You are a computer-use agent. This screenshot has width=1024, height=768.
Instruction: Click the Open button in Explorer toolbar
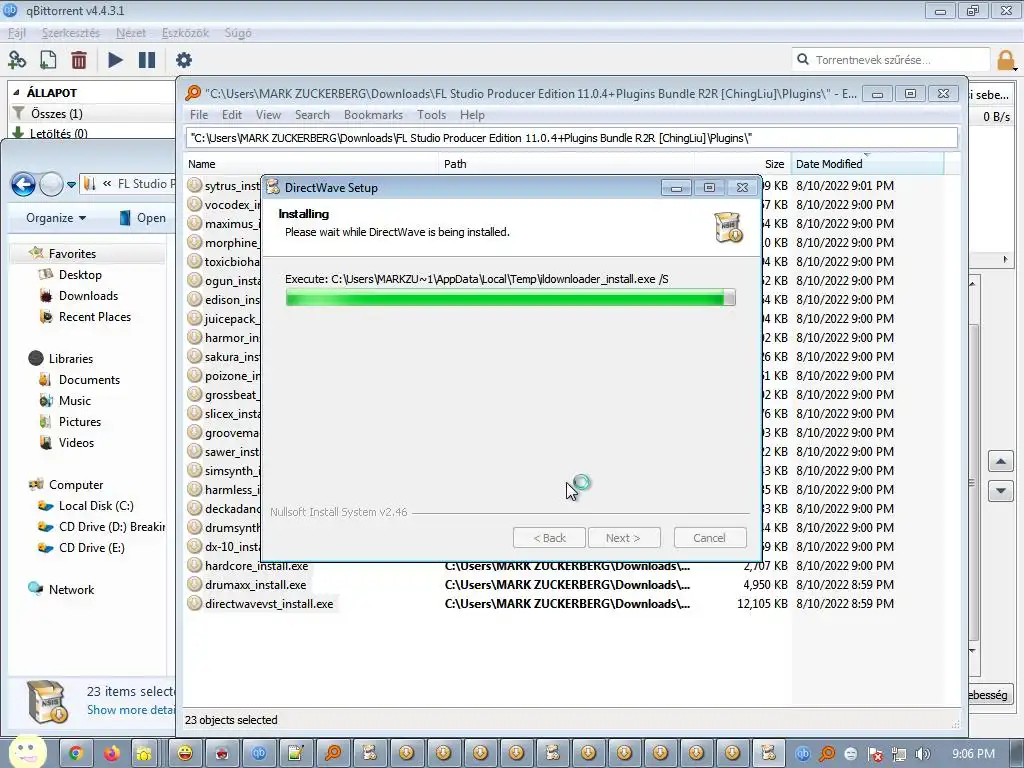(x=142, y=218)
